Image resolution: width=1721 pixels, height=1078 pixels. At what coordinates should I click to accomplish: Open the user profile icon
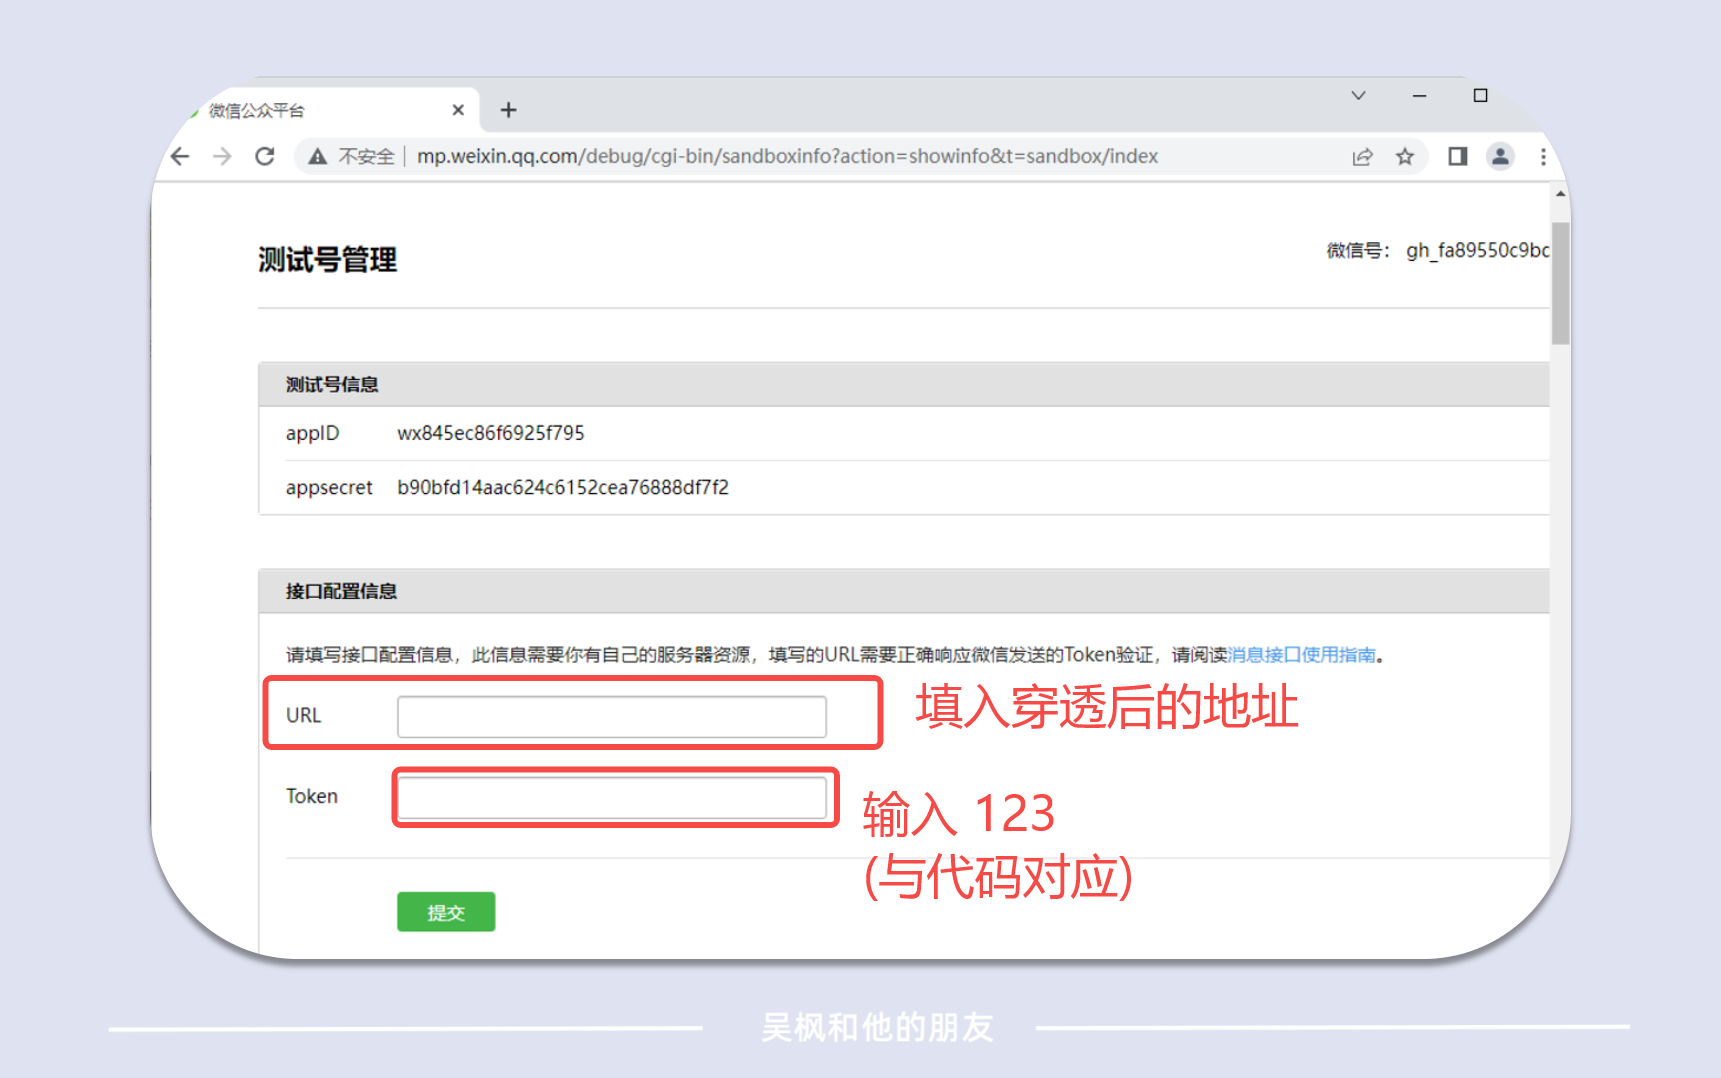1500,156
